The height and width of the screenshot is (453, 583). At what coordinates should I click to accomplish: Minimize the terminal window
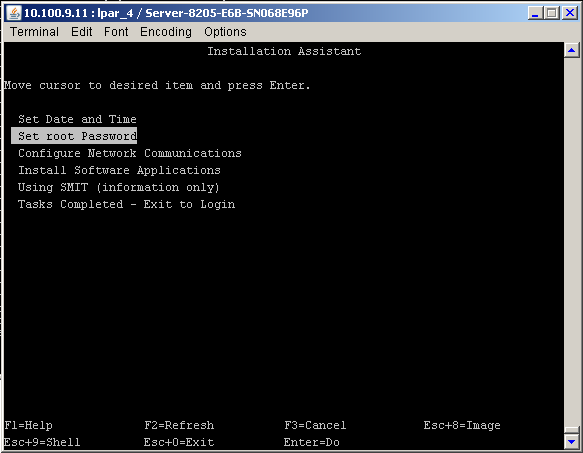[x=535, y=13]
